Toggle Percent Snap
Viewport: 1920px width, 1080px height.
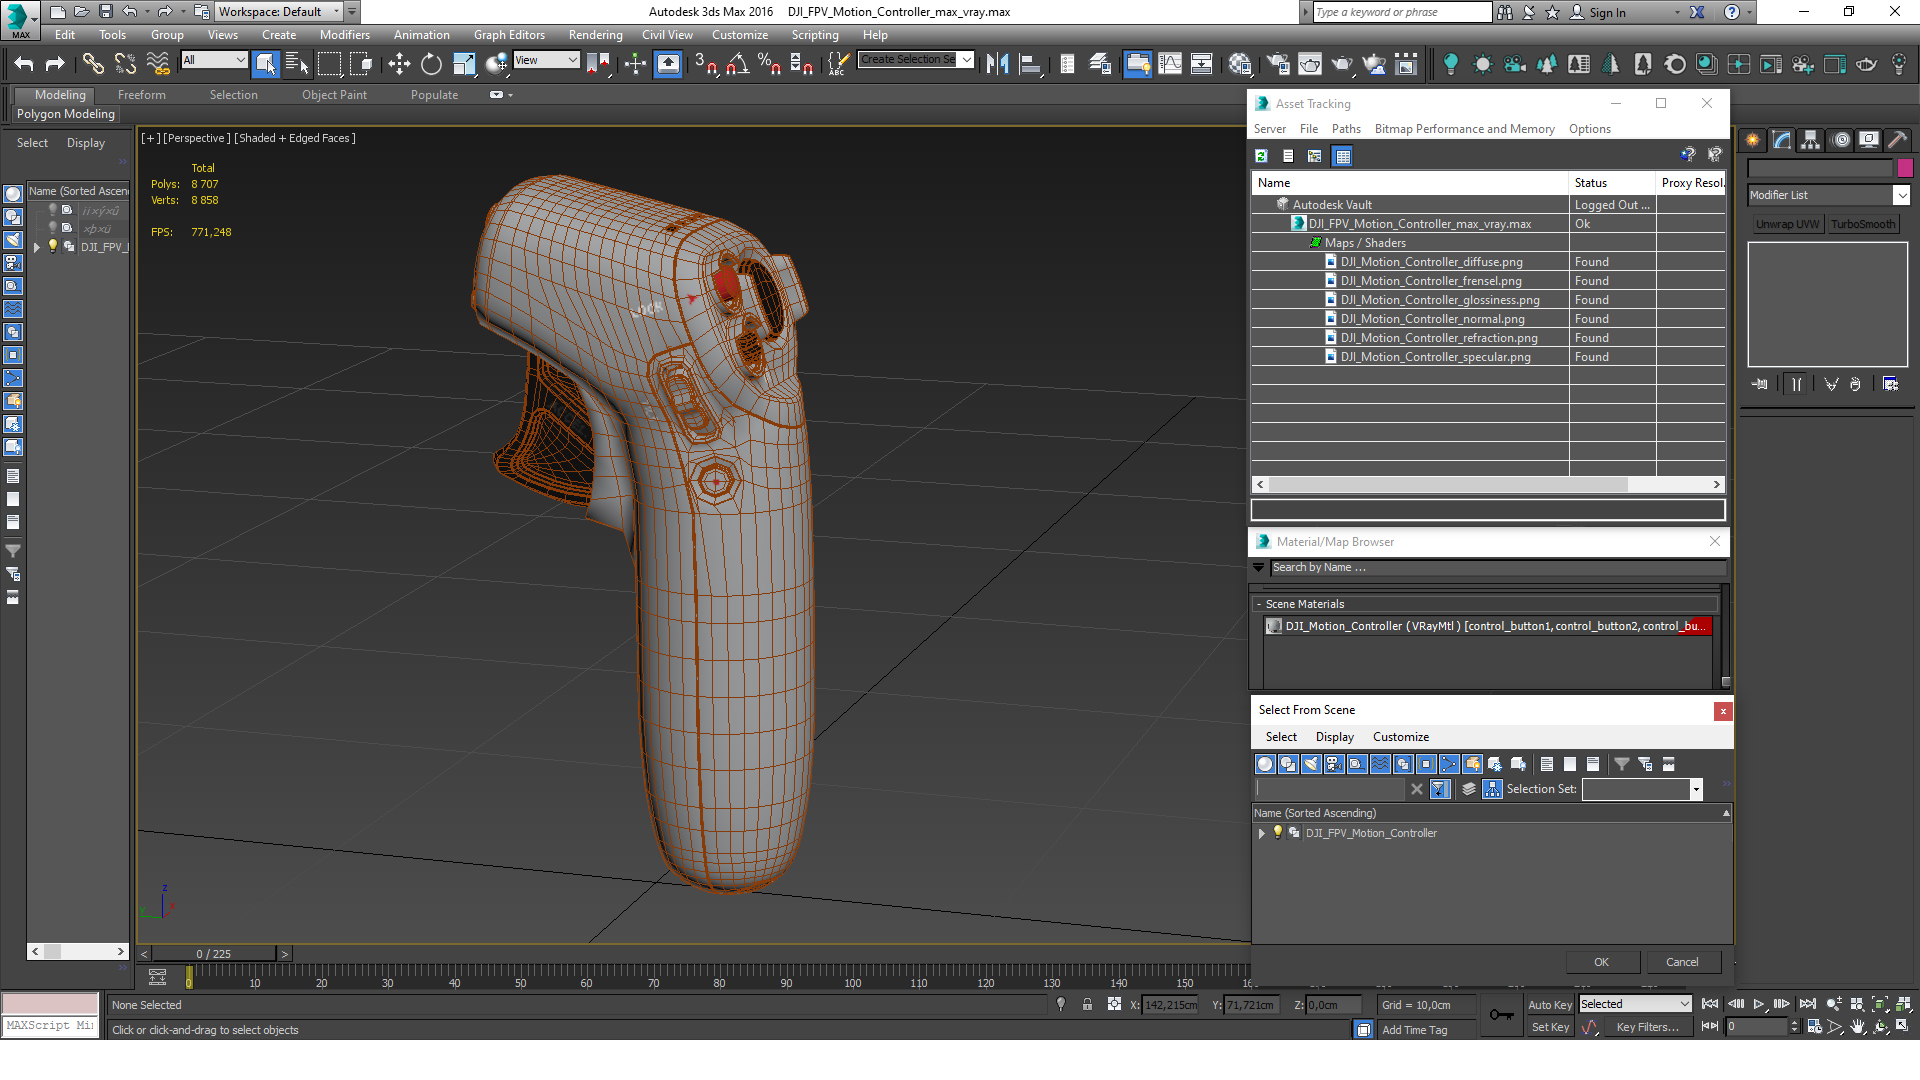(x=769, y=65)
